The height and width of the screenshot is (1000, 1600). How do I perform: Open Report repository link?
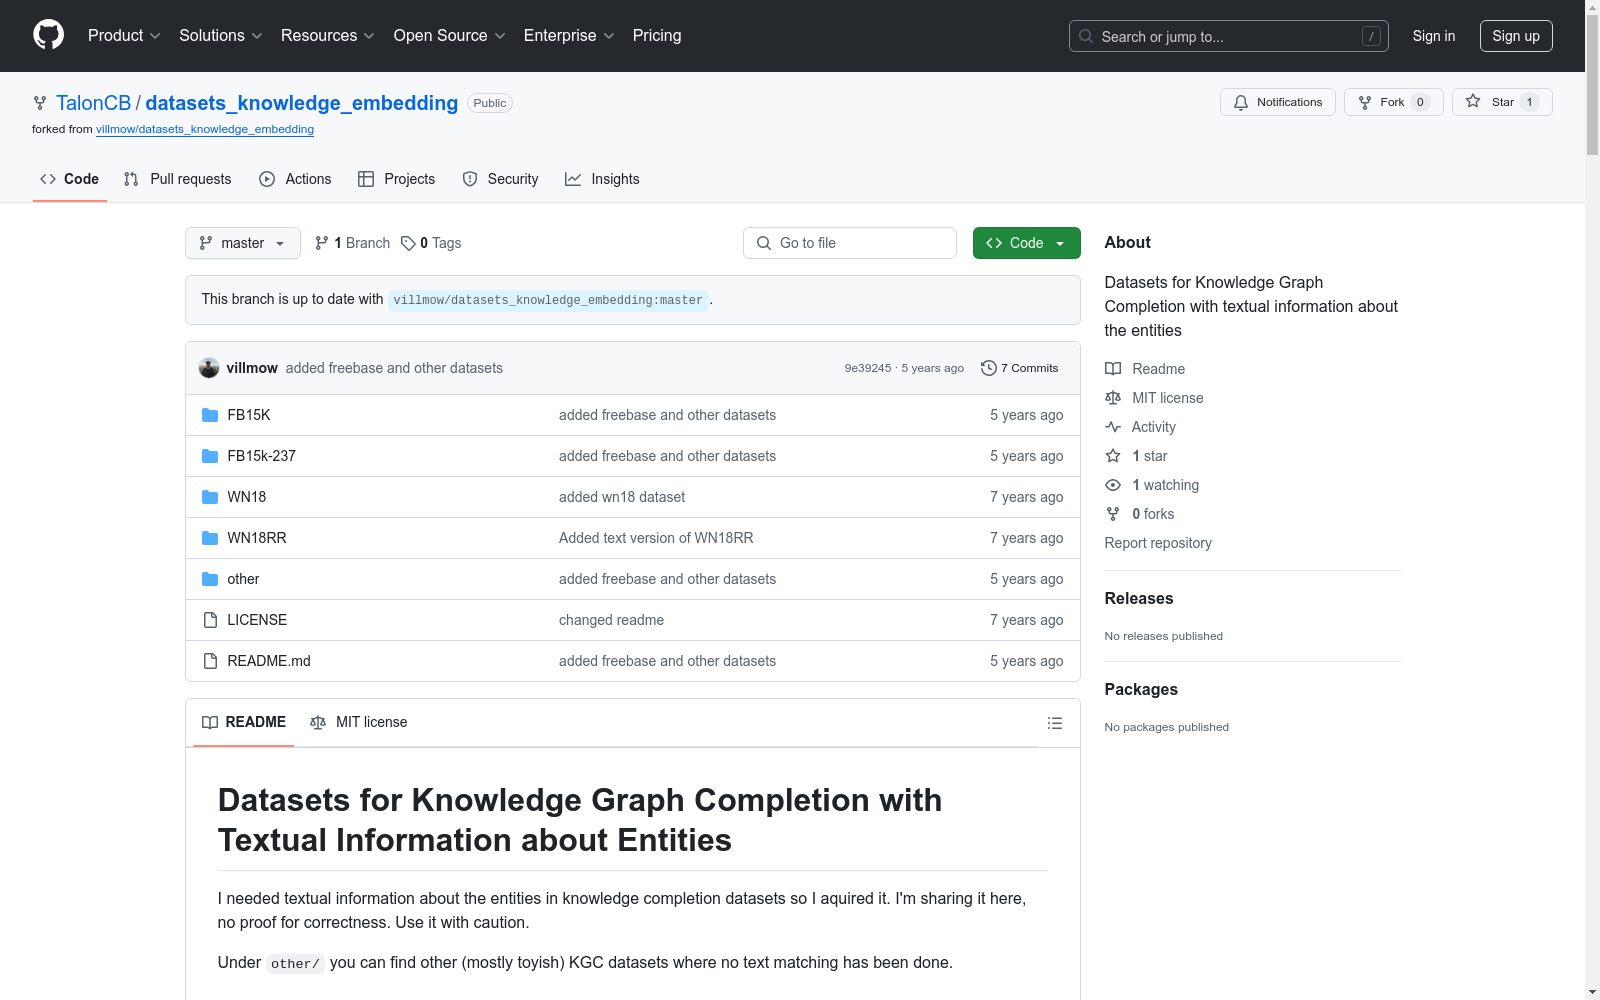[1158, 543]
